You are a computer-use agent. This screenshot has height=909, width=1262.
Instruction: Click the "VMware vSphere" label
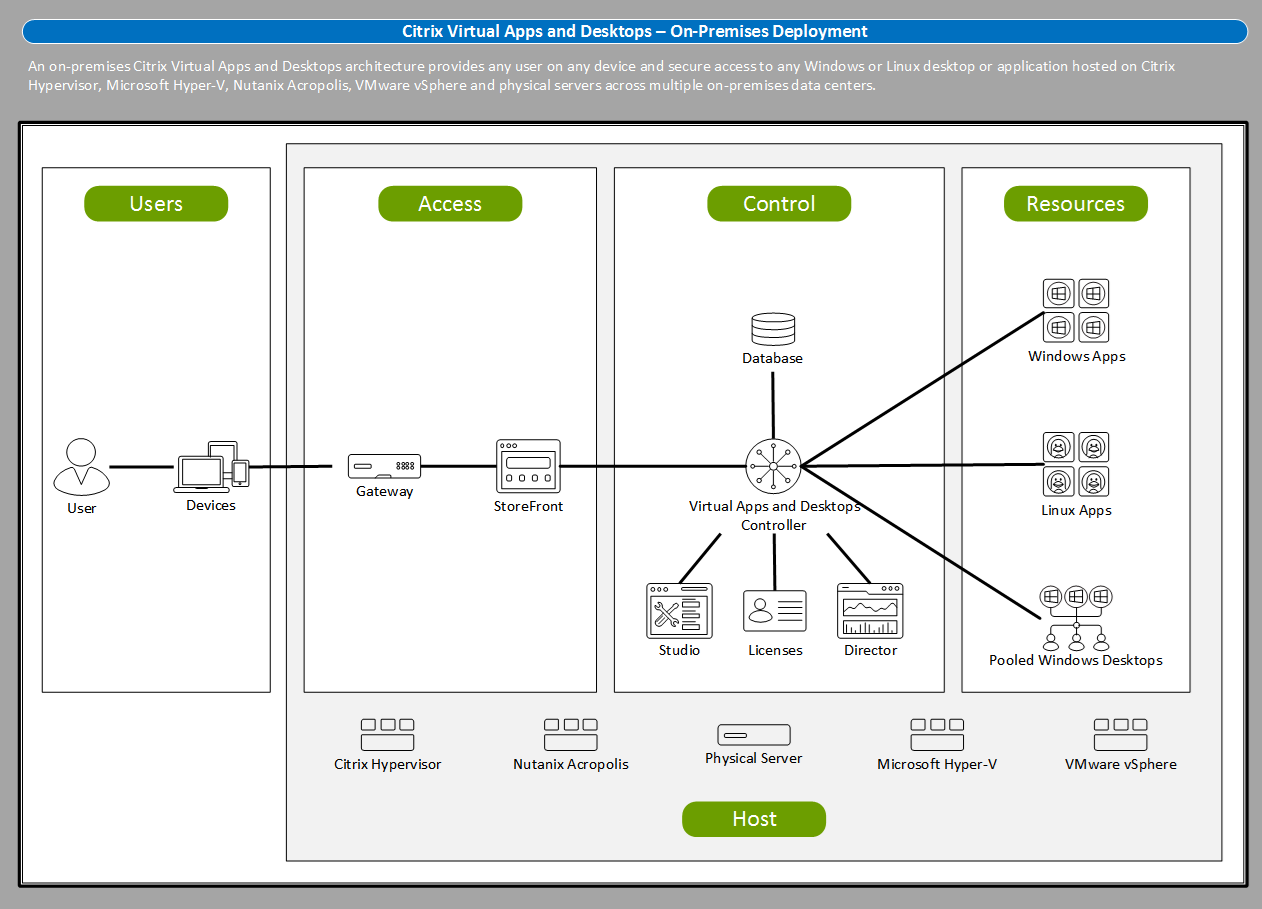click(x=1120, y=764)
